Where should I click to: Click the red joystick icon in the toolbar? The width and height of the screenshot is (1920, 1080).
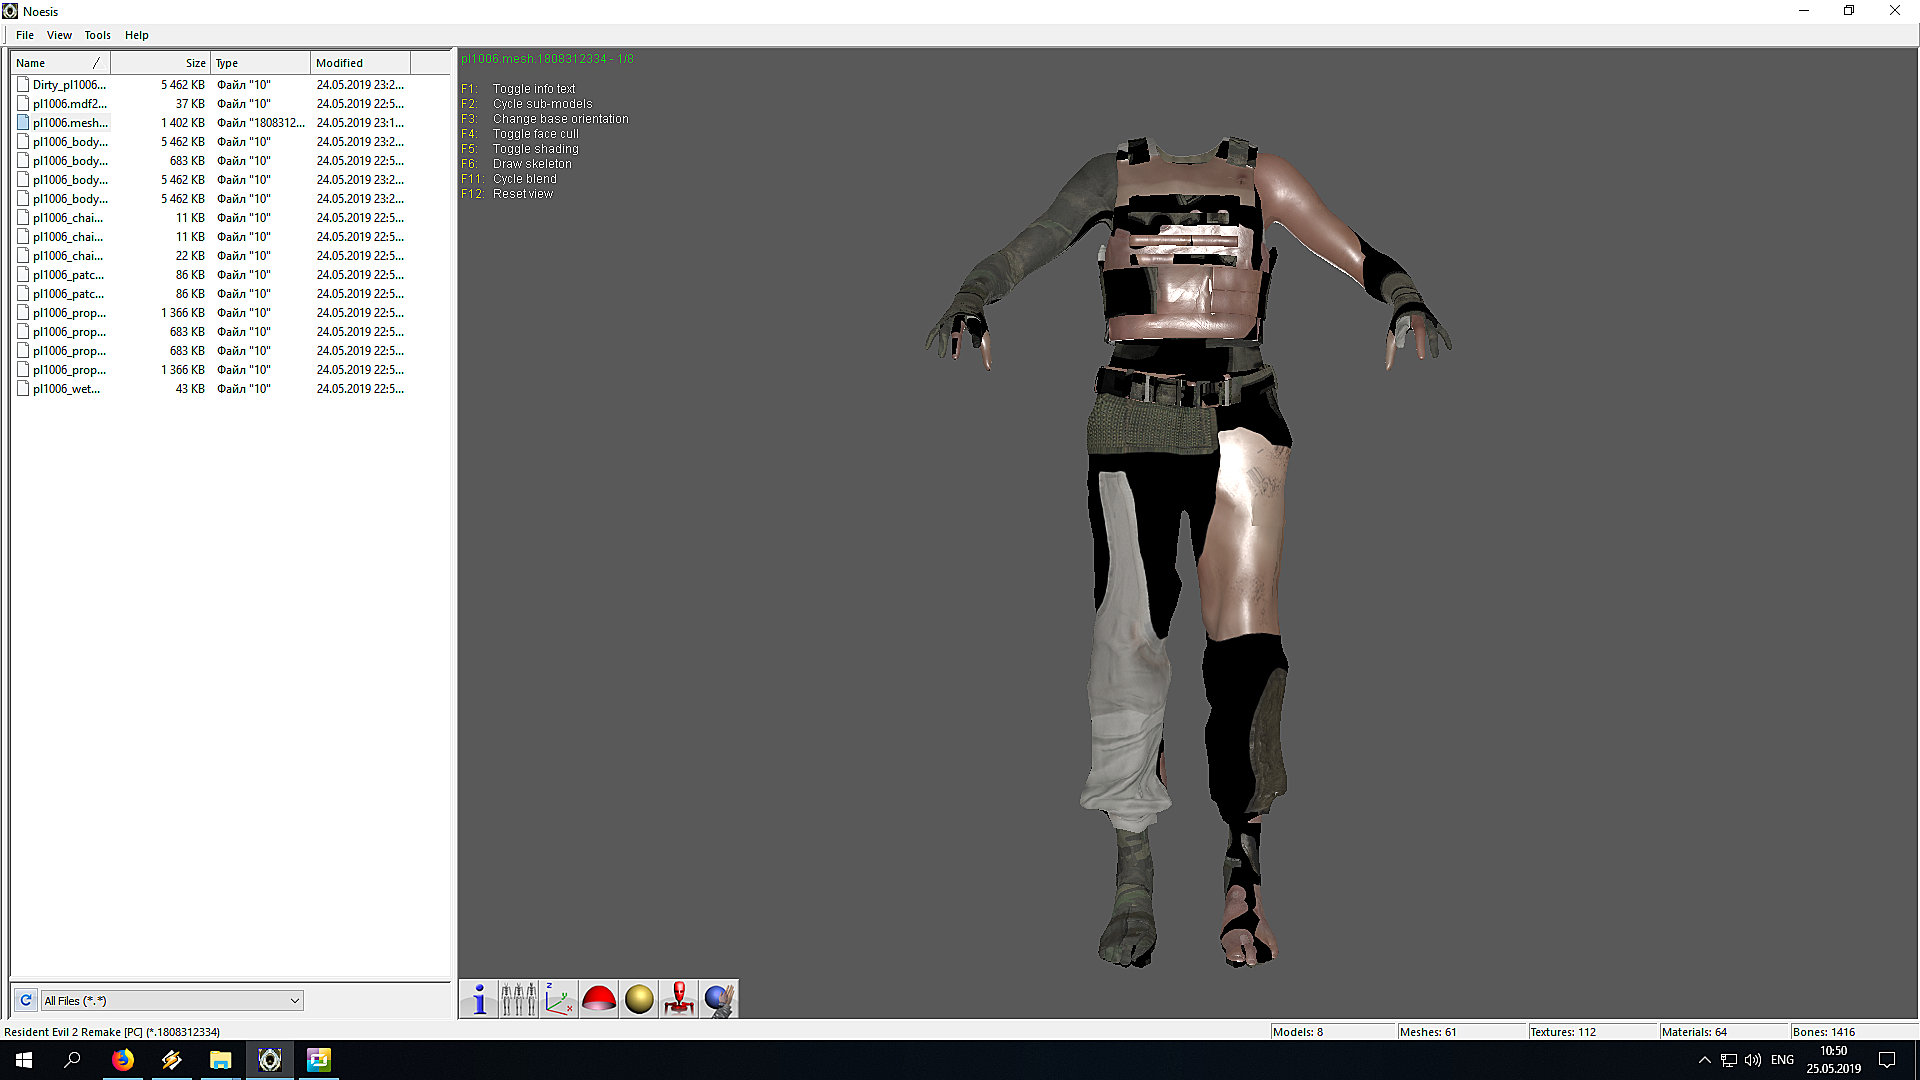coord(679,999)
